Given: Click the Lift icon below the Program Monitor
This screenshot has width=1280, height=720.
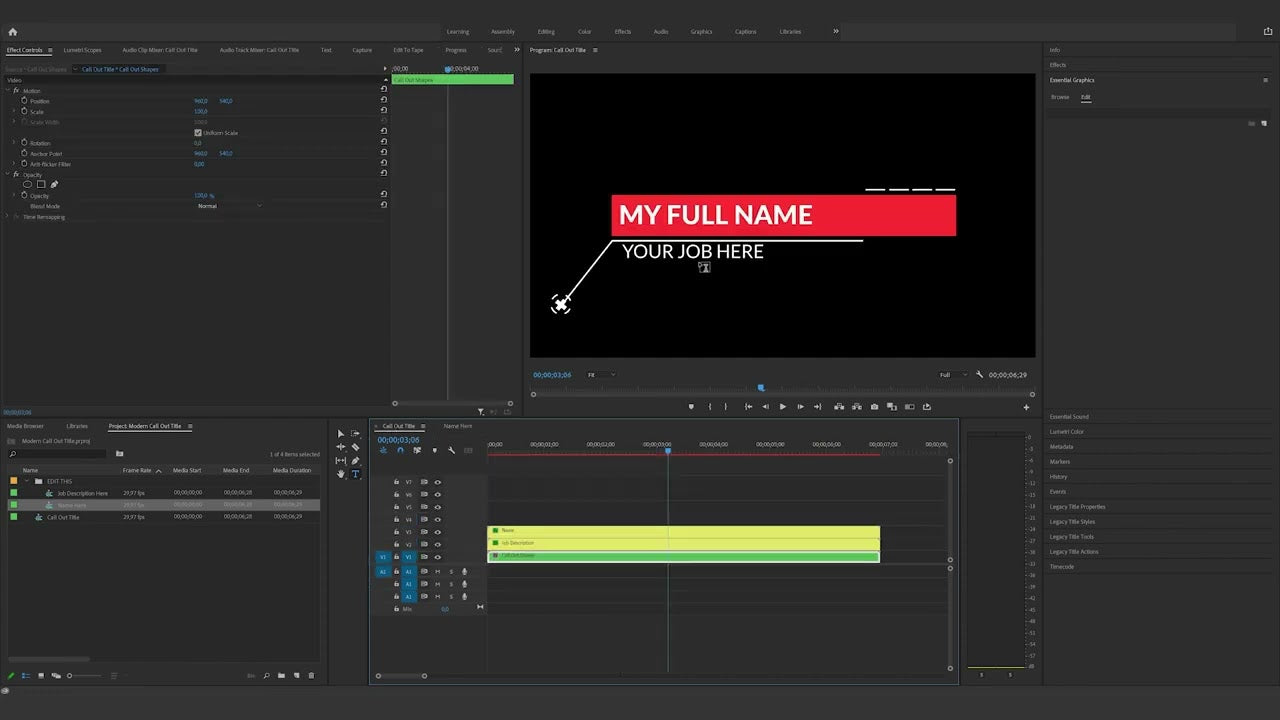Looking at the screenshot, I should click(839, 407).
